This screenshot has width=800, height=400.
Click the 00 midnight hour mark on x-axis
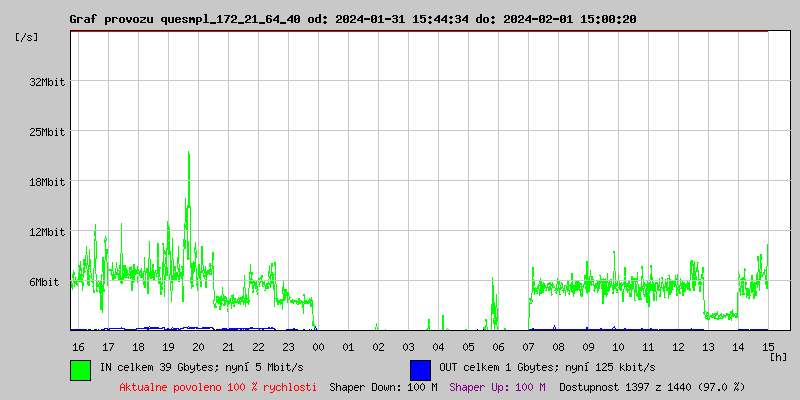pos(318,347)
